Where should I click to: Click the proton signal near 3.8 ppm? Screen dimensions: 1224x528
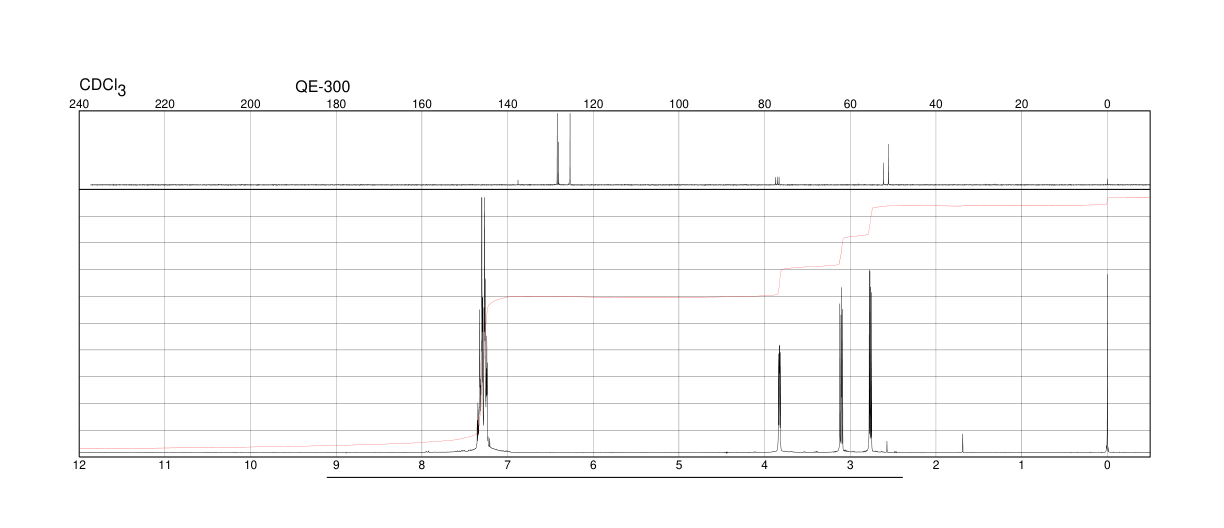779,400
